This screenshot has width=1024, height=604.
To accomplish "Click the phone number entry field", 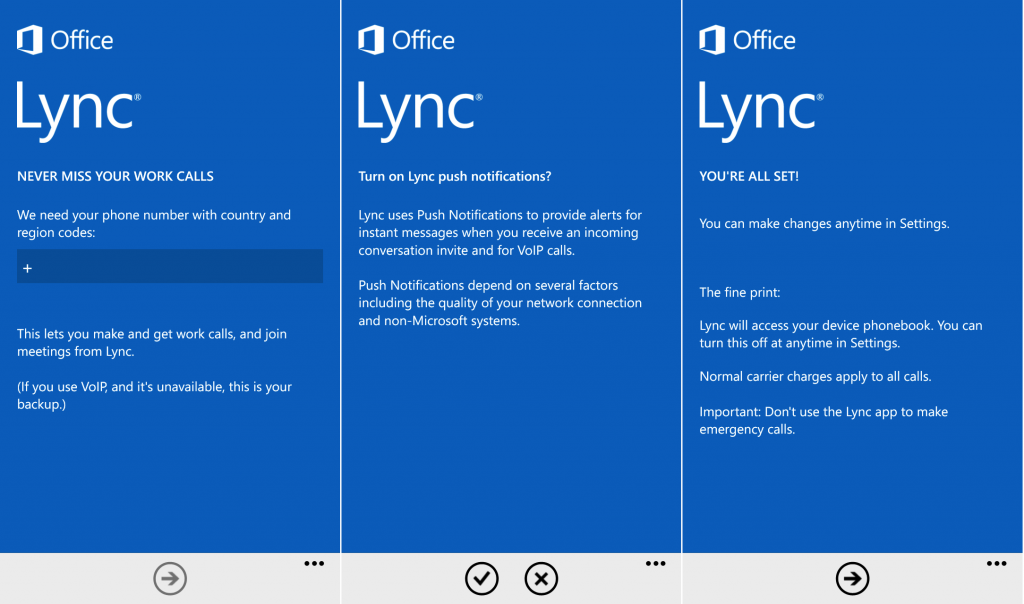I will [x=169, y=266].
